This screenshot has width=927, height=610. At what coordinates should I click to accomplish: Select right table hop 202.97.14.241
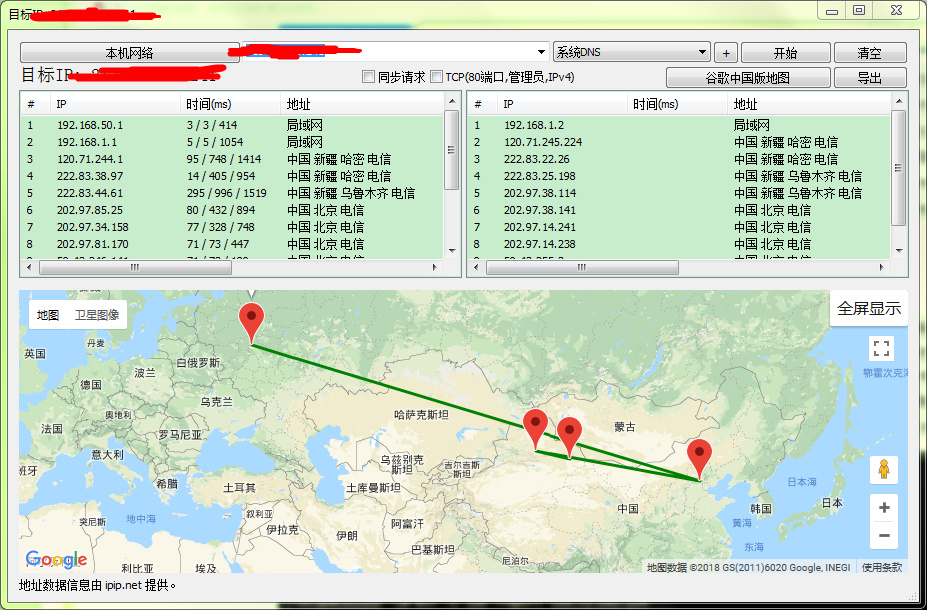coord(679,227)
